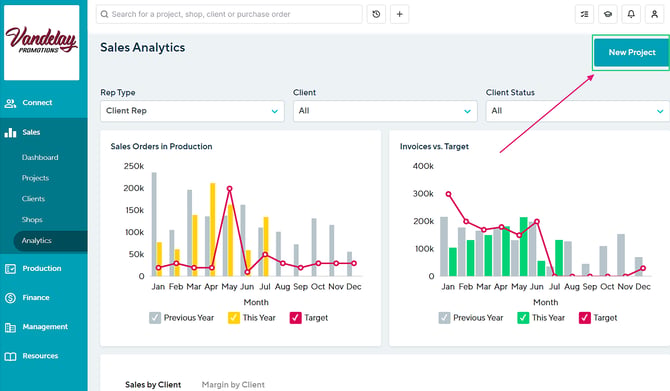Viewport: 670px width, 391px height.
Task: Toggle Previous Year in Invoices vs. Target chart
Action: point(444,318)
